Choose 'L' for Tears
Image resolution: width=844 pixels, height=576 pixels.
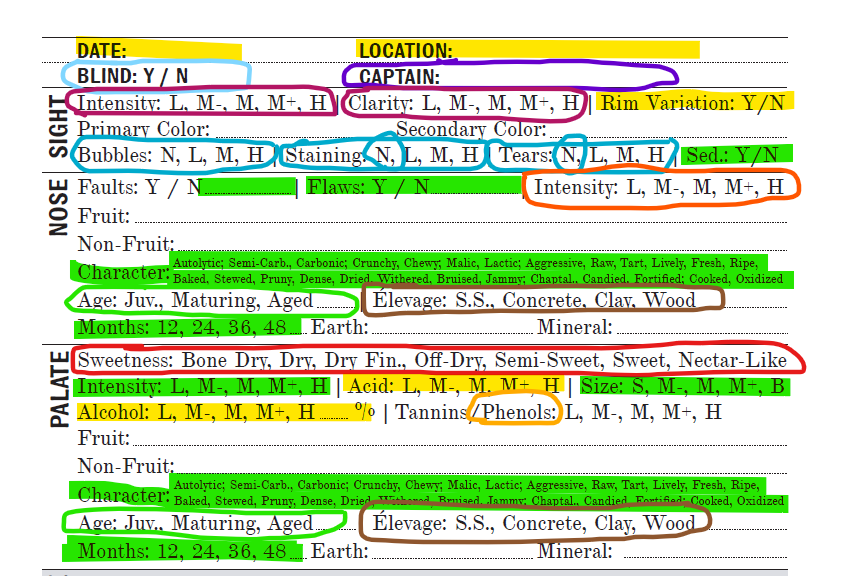pos(594,155)
